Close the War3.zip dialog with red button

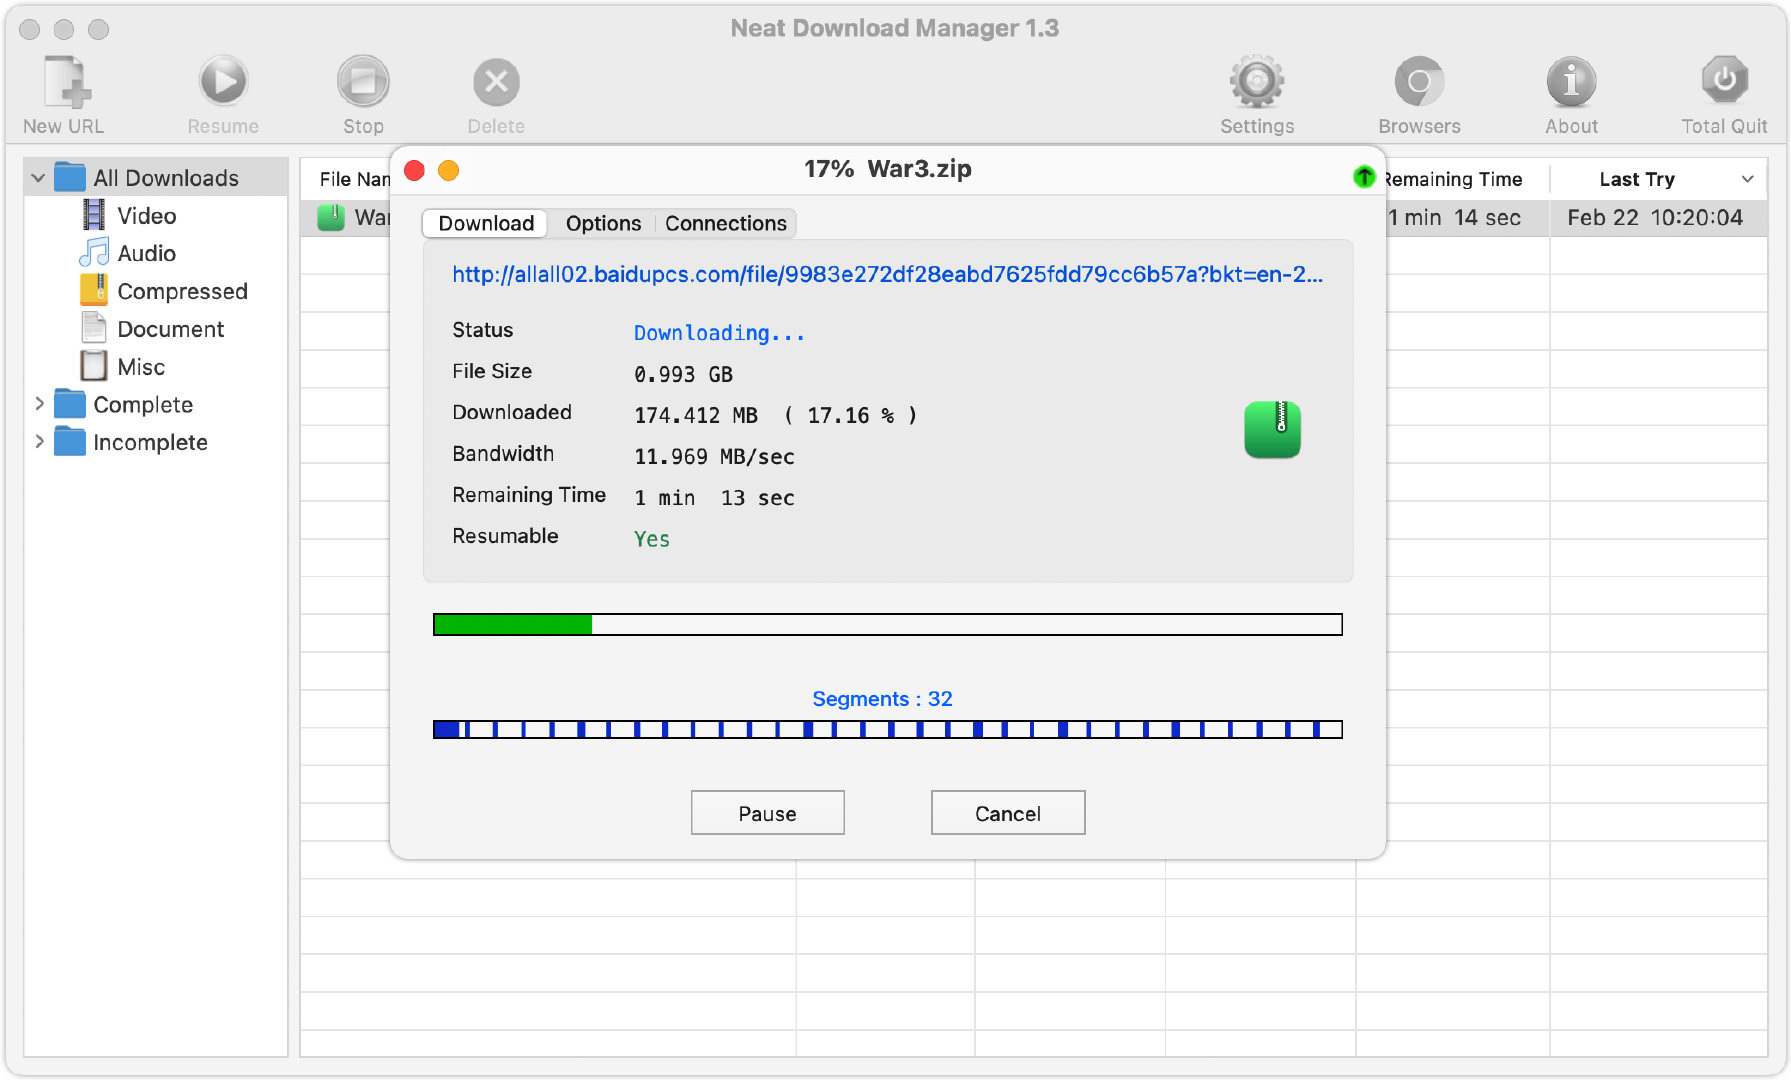(x=415, y=171)
